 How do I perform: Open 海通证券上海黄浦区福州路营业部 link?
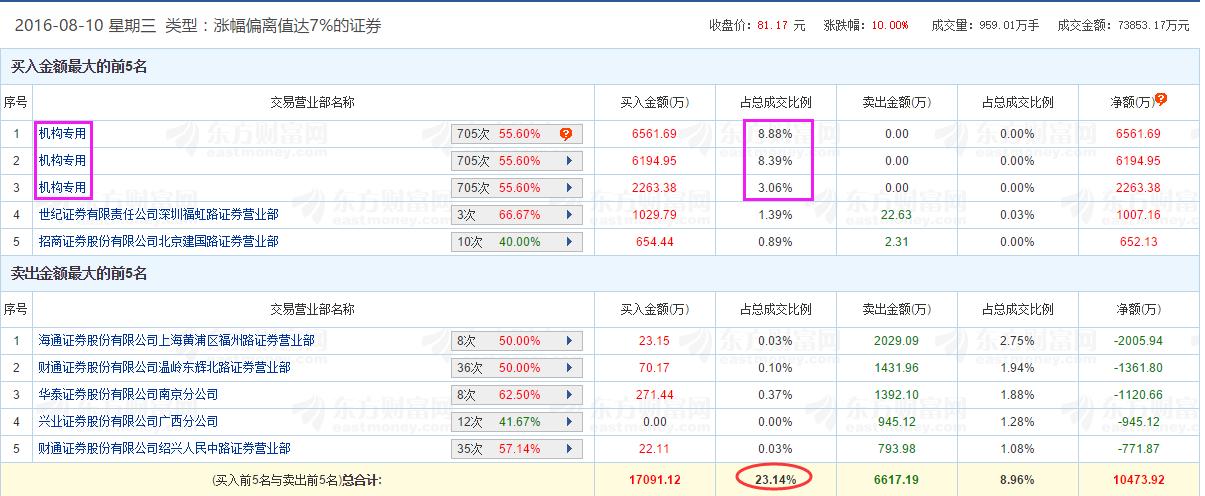(176, 340)
